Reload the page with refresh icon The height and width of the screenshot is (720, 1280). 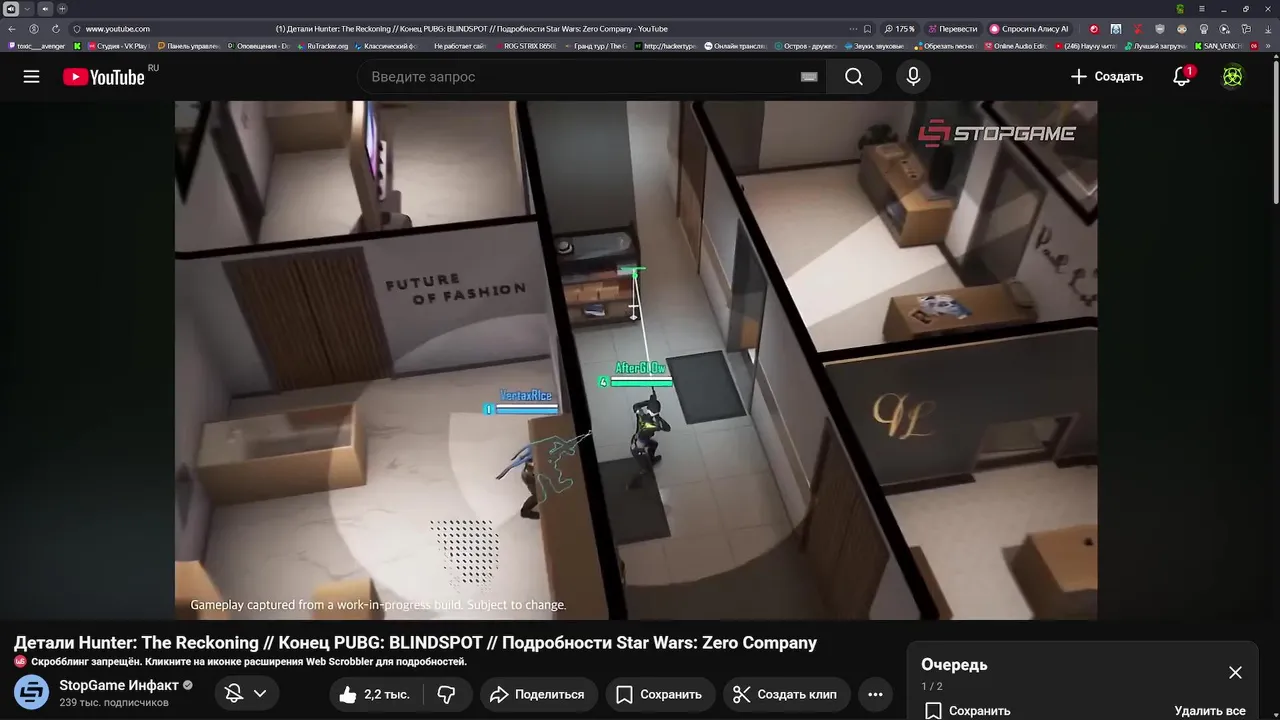pyautogui.click(x=55, y=29)
